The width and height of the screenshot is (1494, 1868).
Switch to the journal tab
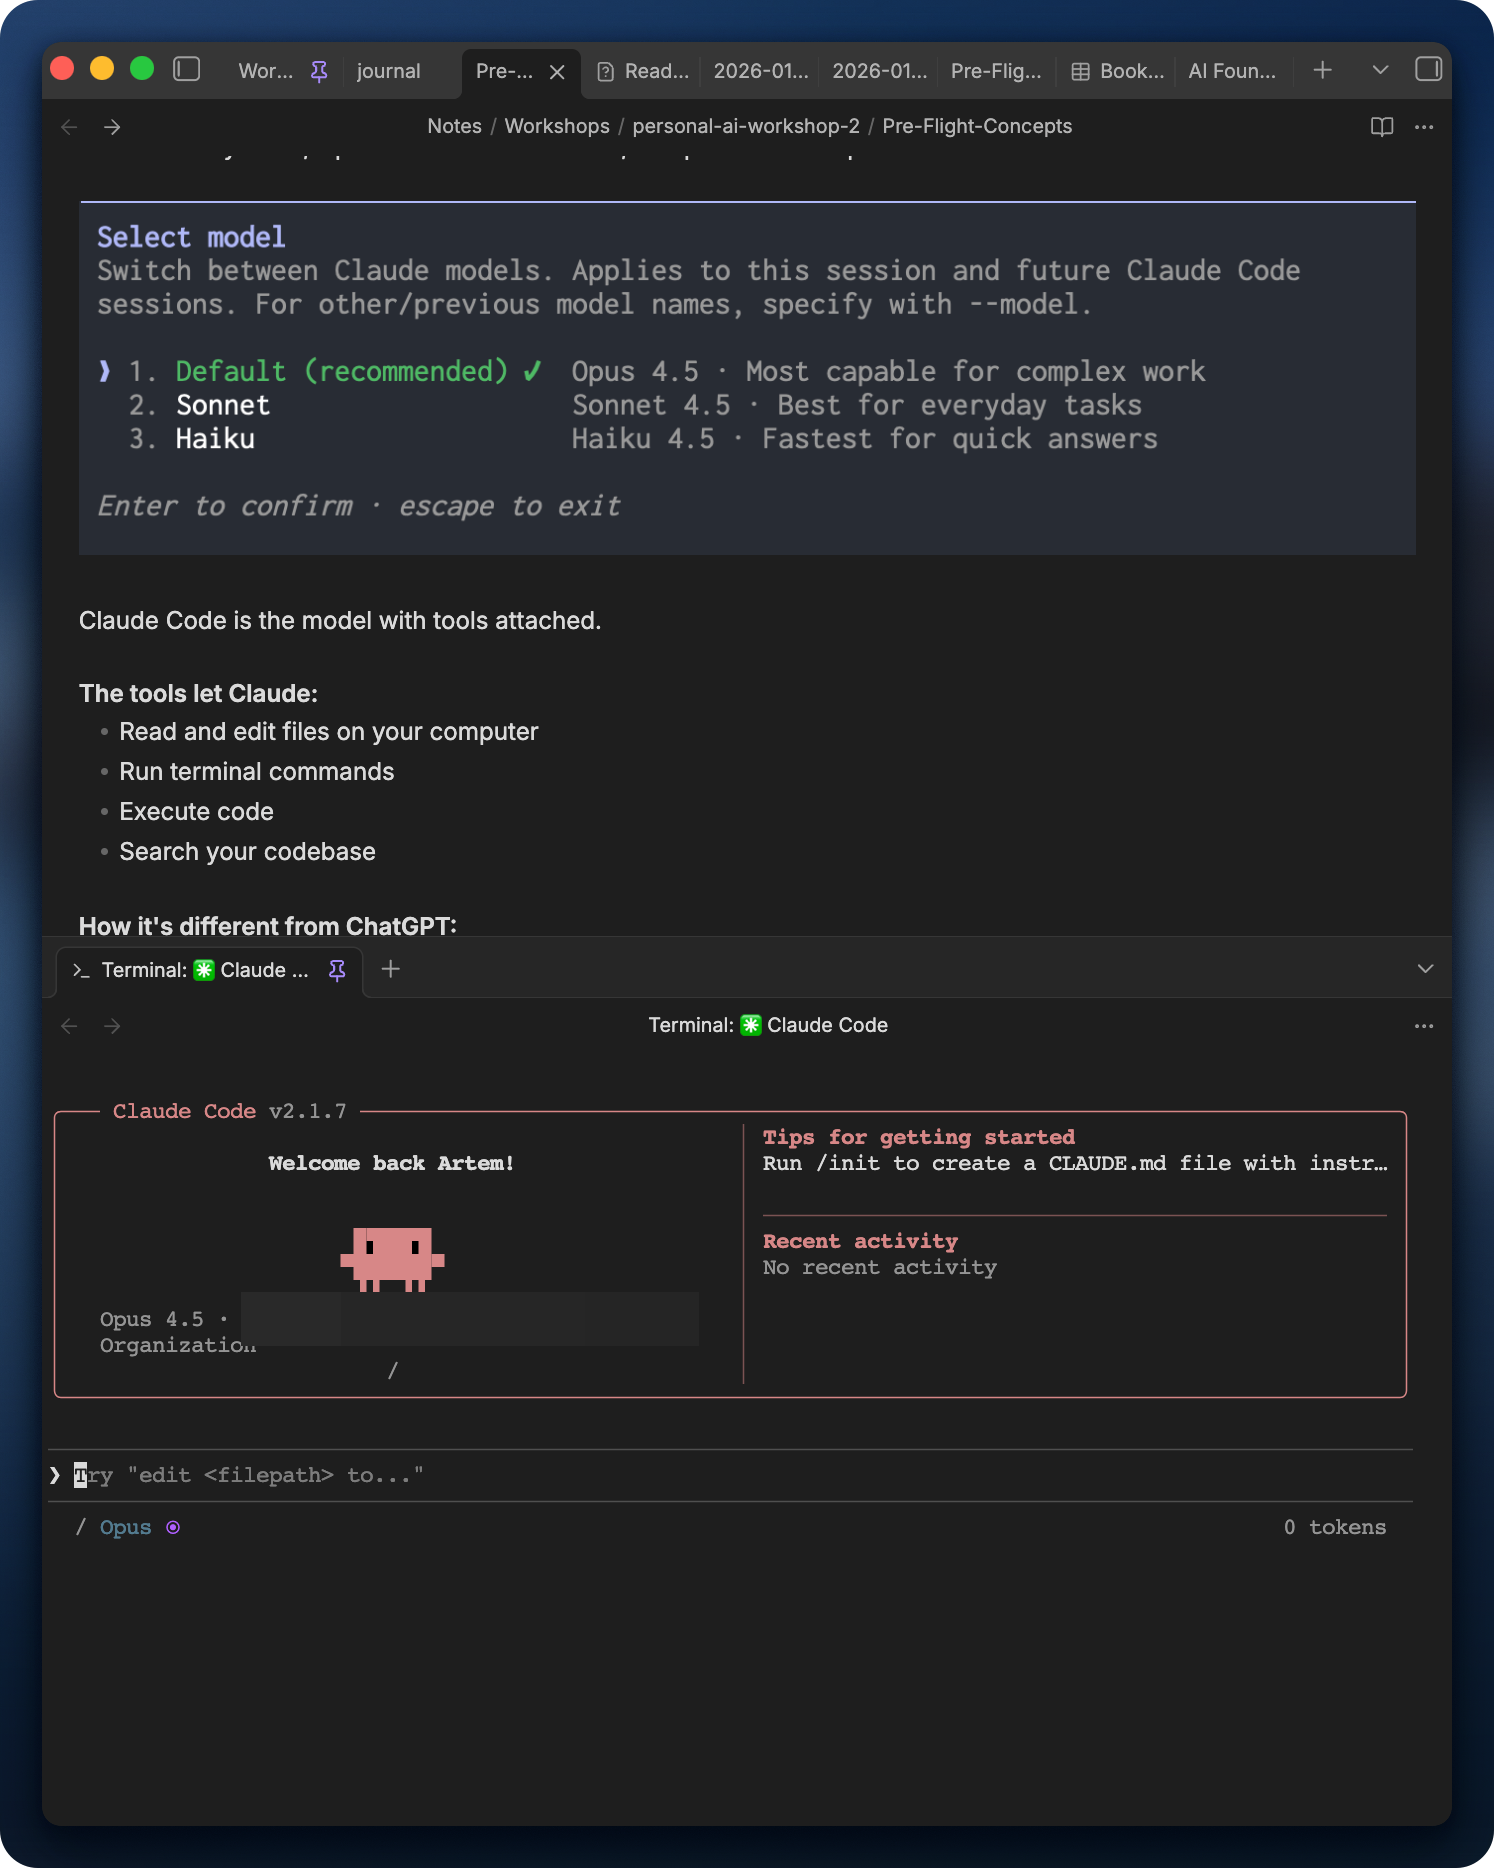[388, 71]
